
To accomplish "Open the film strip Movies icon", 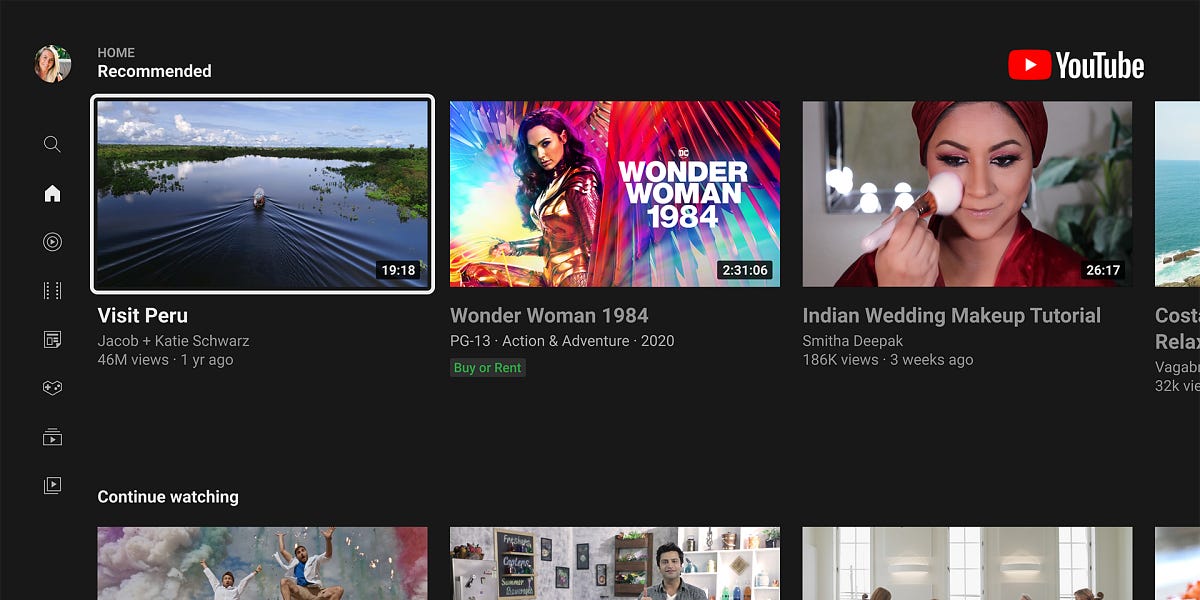I will pyautogui.click(x=53, y=291).
